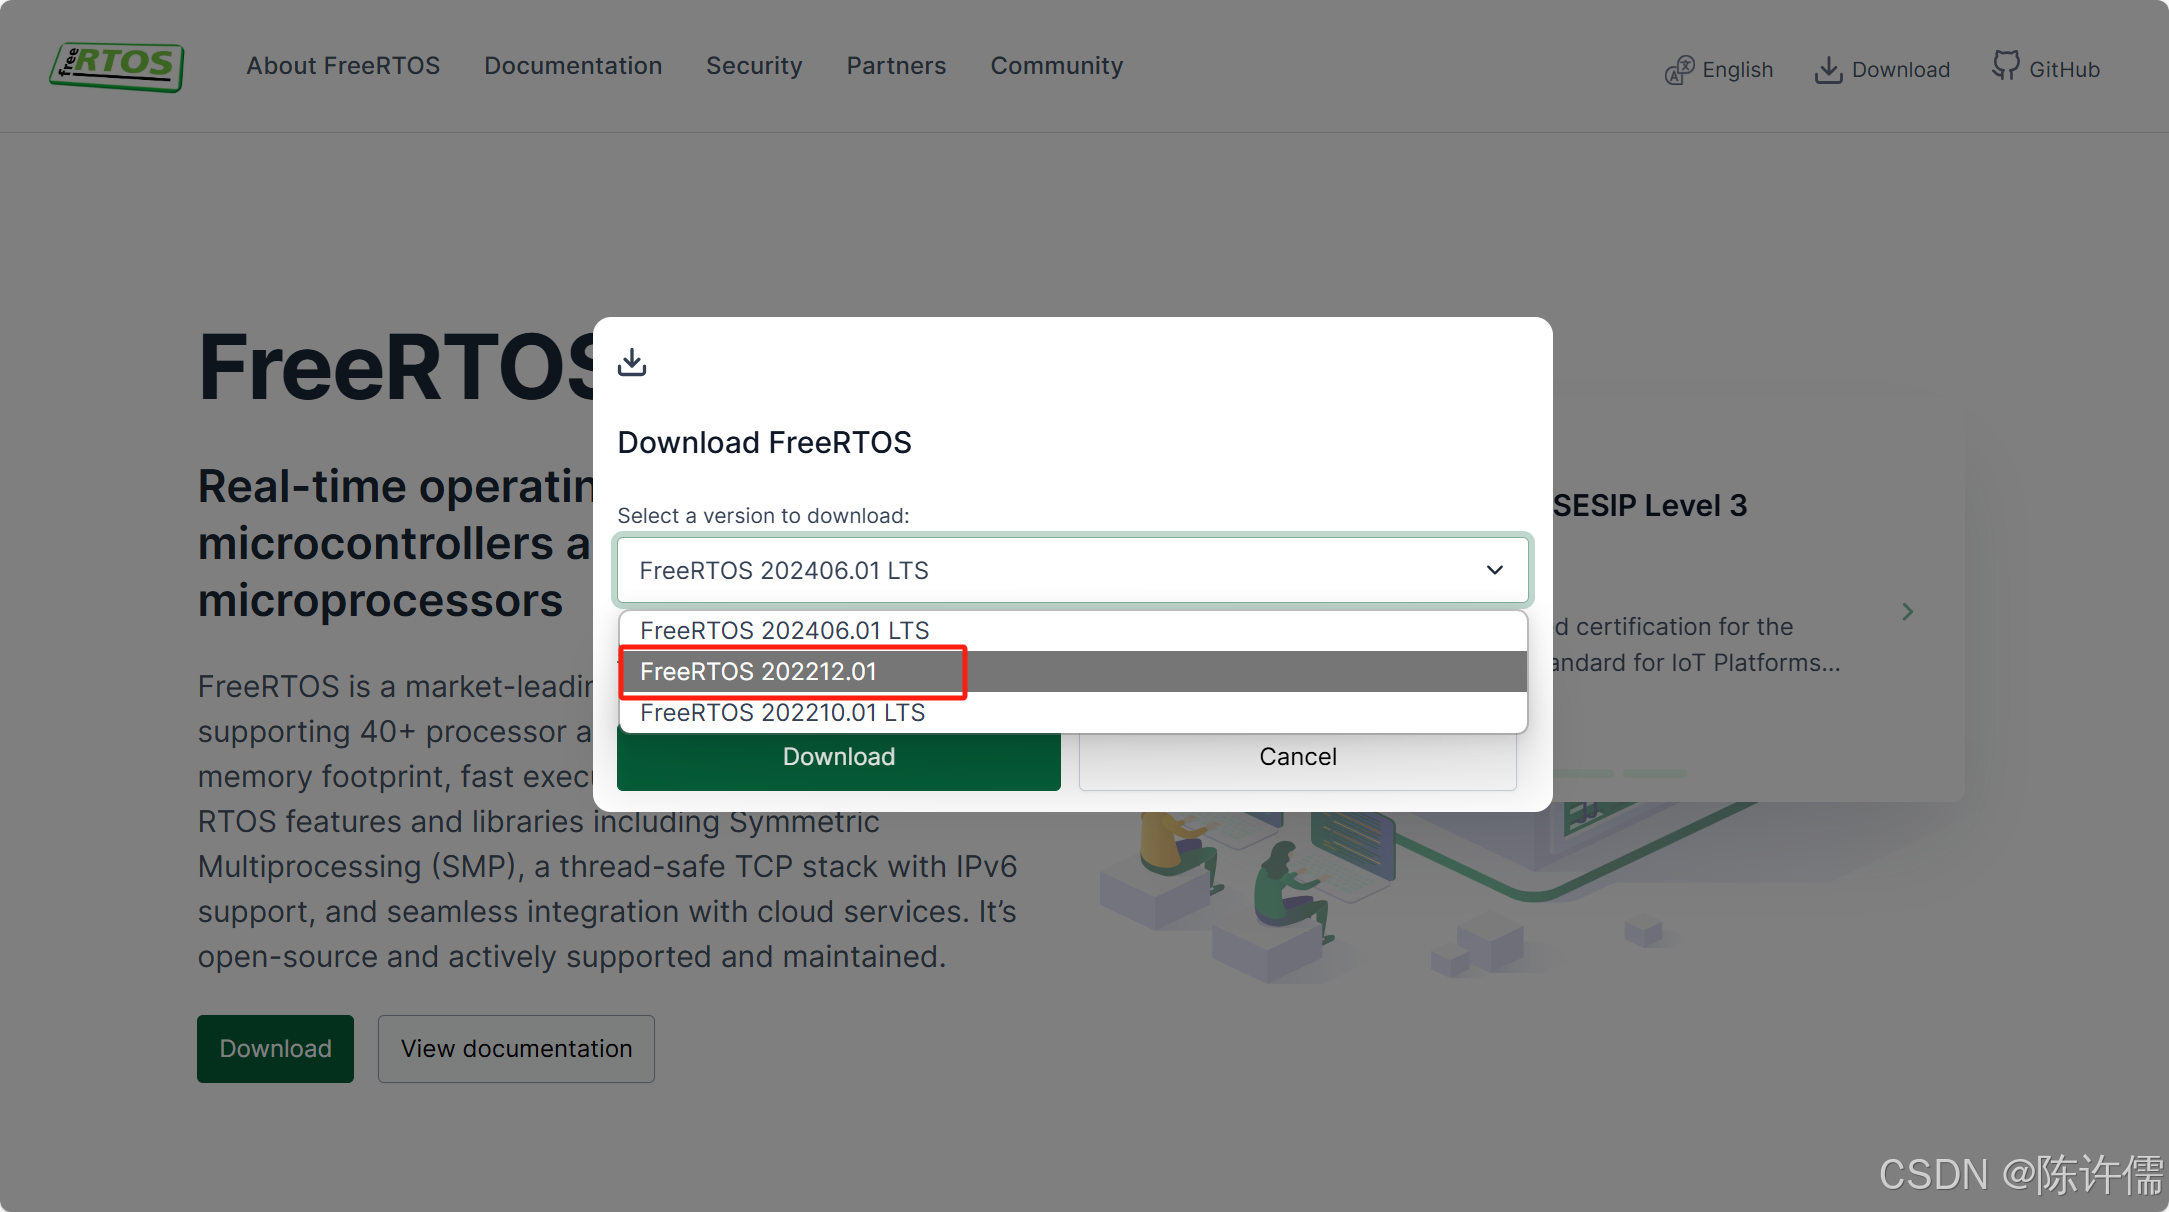Click the FreeRTOS logo
This screenshot has width=2169, height=1212.
[x=115, y=66]
